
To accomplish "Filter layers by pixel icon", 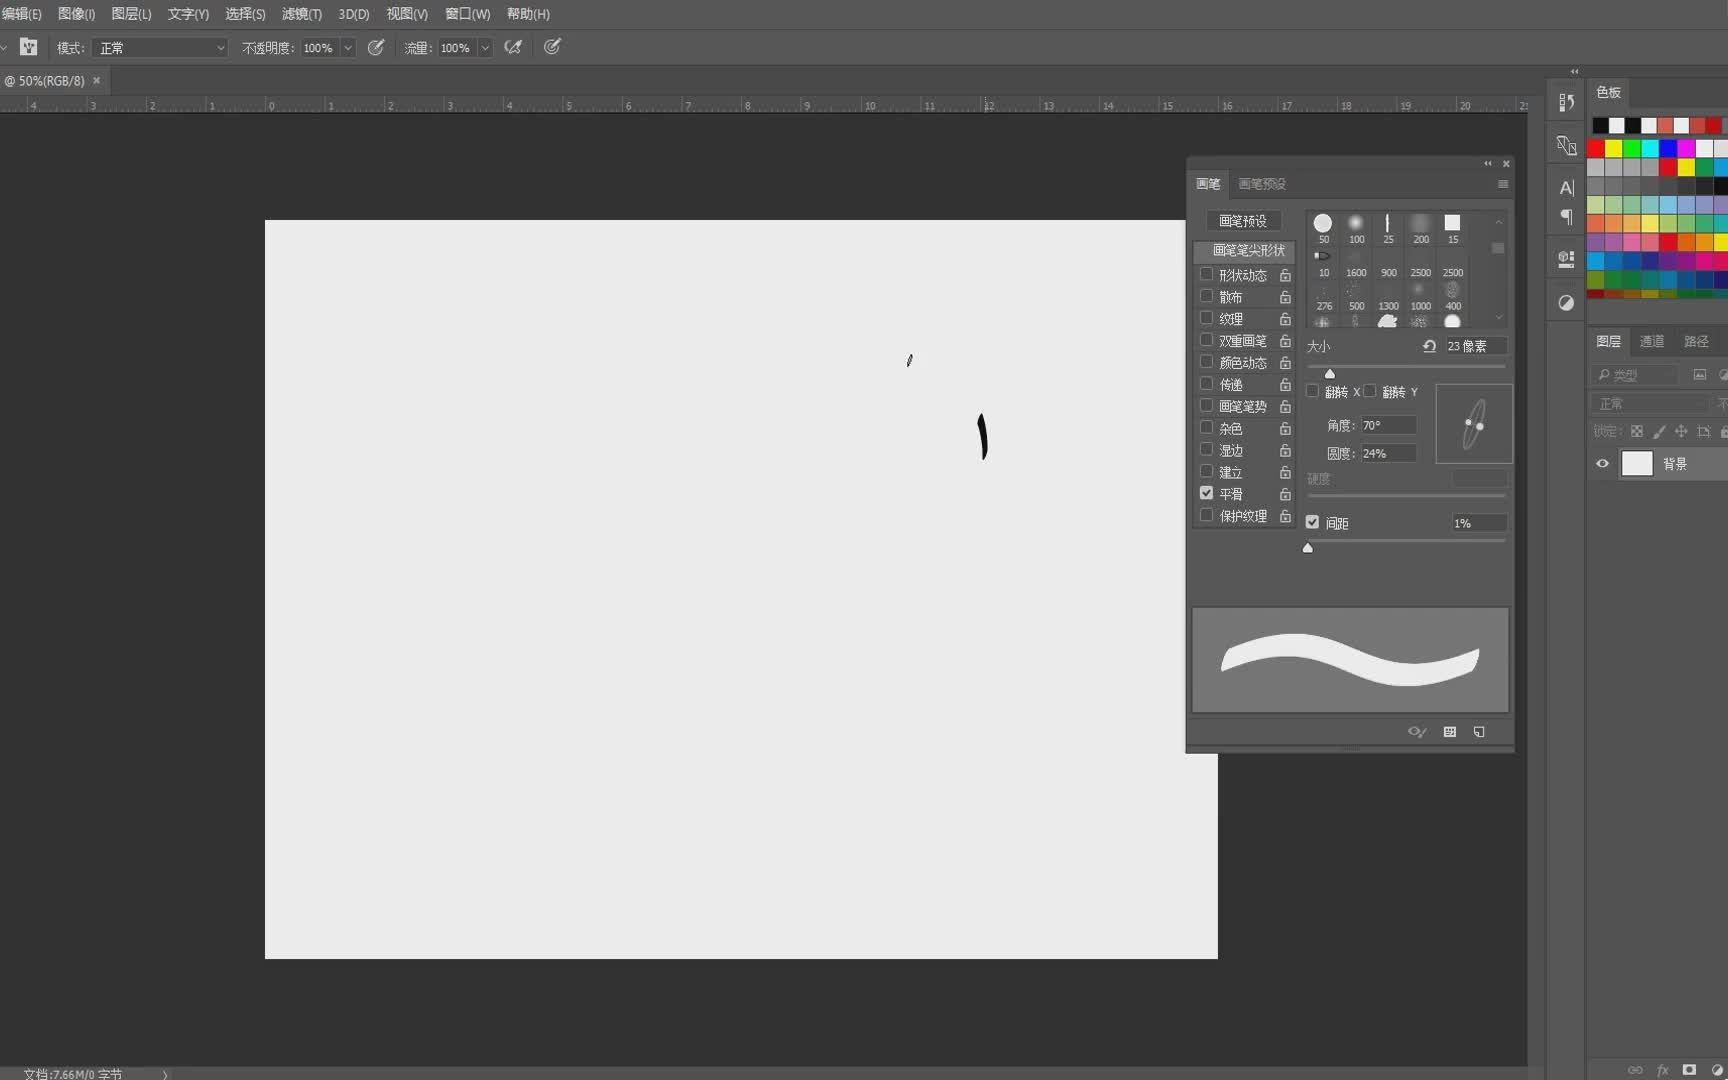I will tap(1700, 375).
